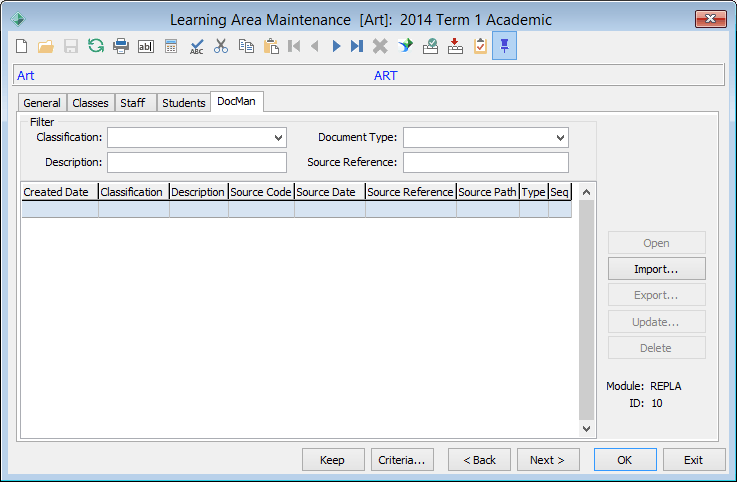Click the Print icon in toolbar

(121, 46)
